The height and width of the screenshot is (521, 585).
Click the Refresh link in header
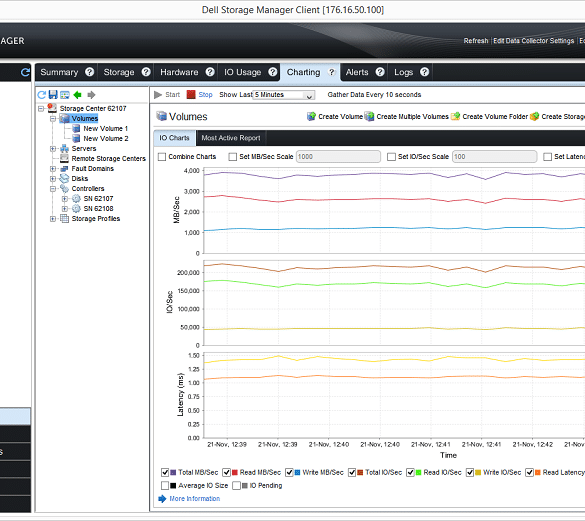[476, 41]
